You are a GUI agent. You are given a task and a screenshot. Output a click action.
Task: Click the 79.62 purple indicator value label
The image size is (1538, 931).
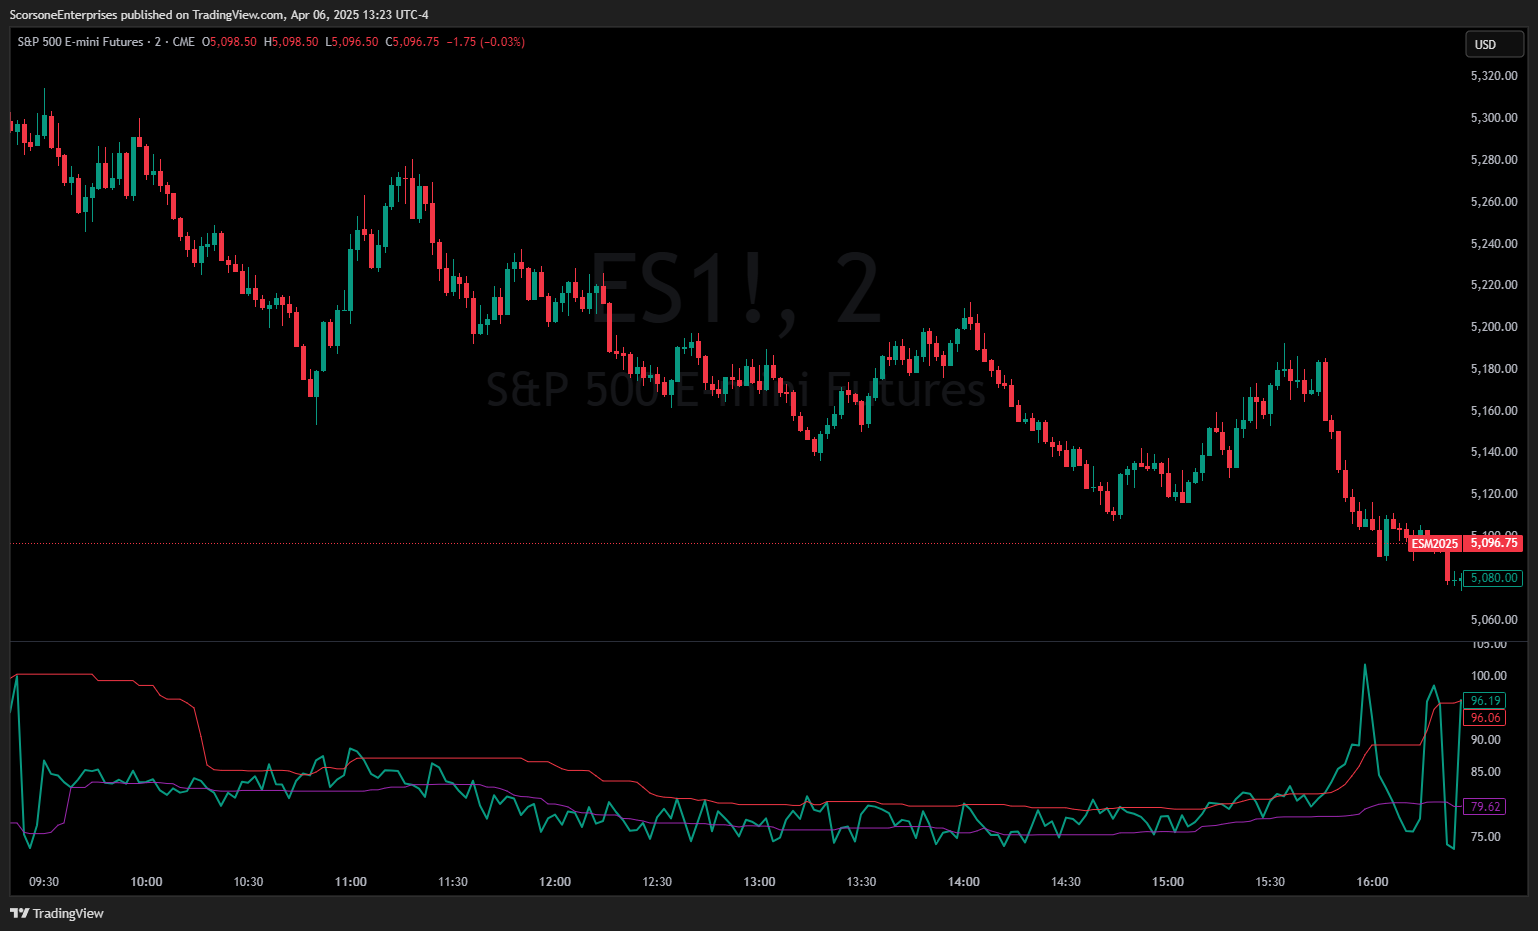click(x=1485, y=807)
